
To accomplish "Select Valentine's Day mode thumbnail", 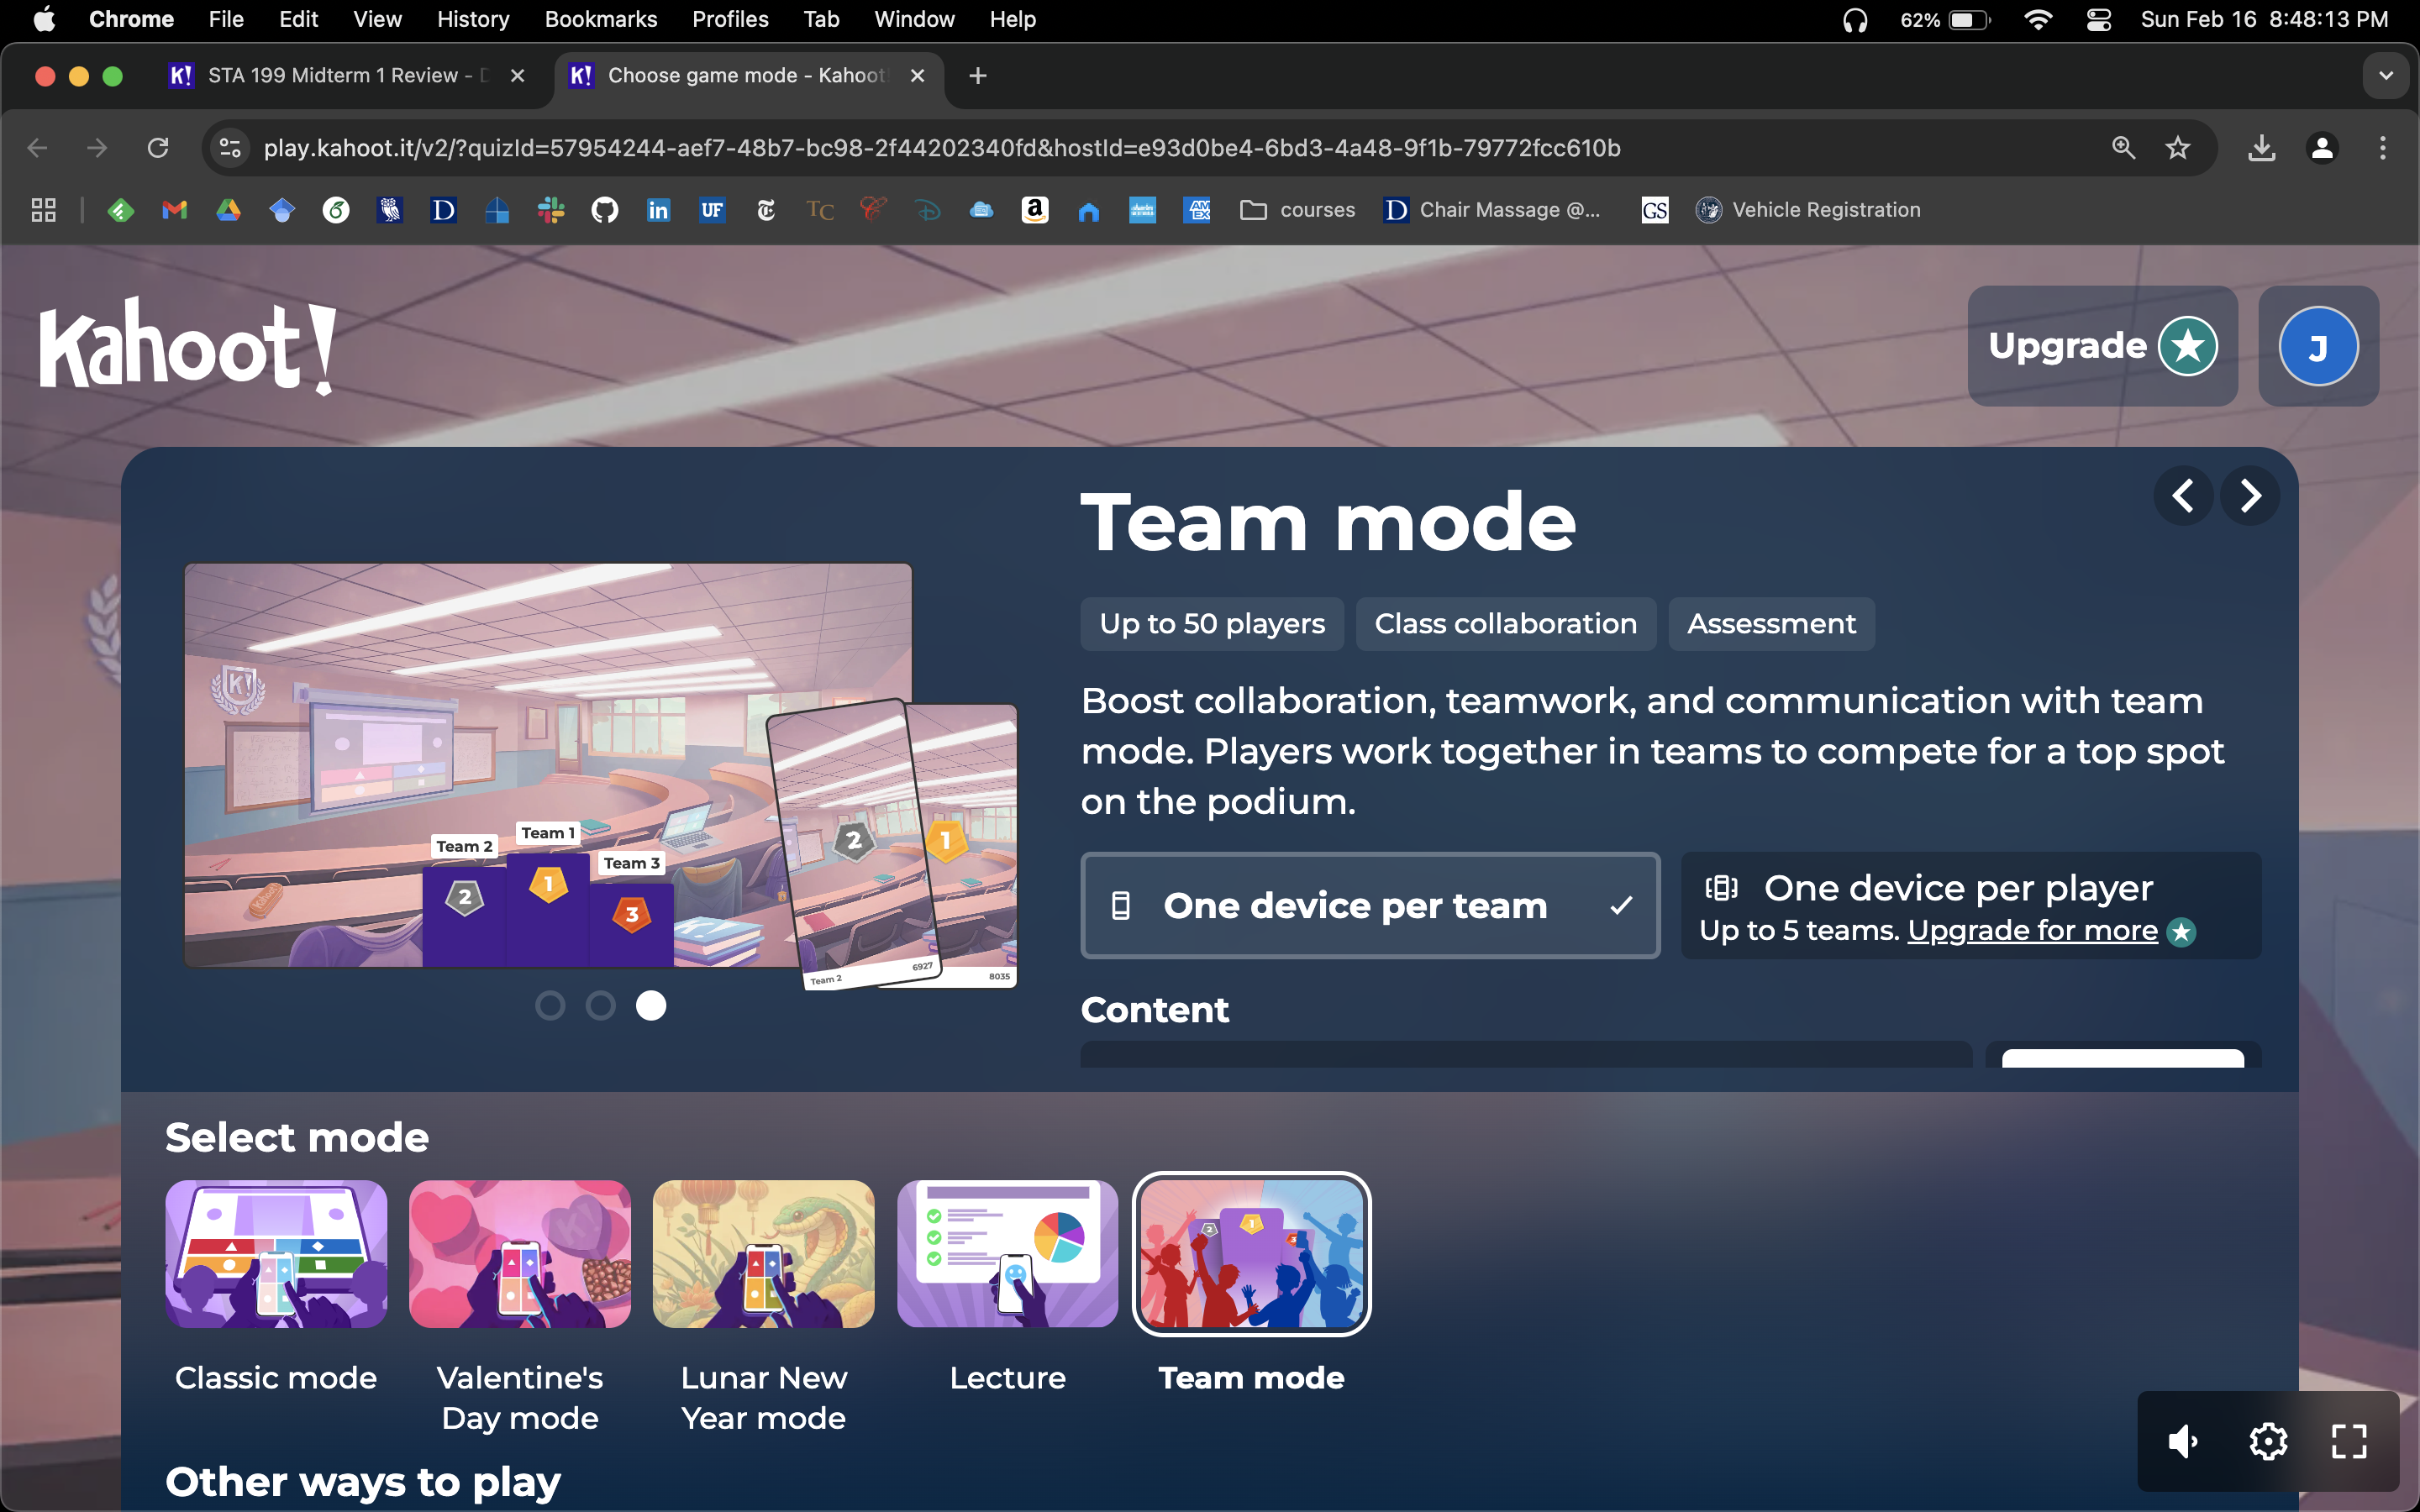I will tap(520, 1254).
